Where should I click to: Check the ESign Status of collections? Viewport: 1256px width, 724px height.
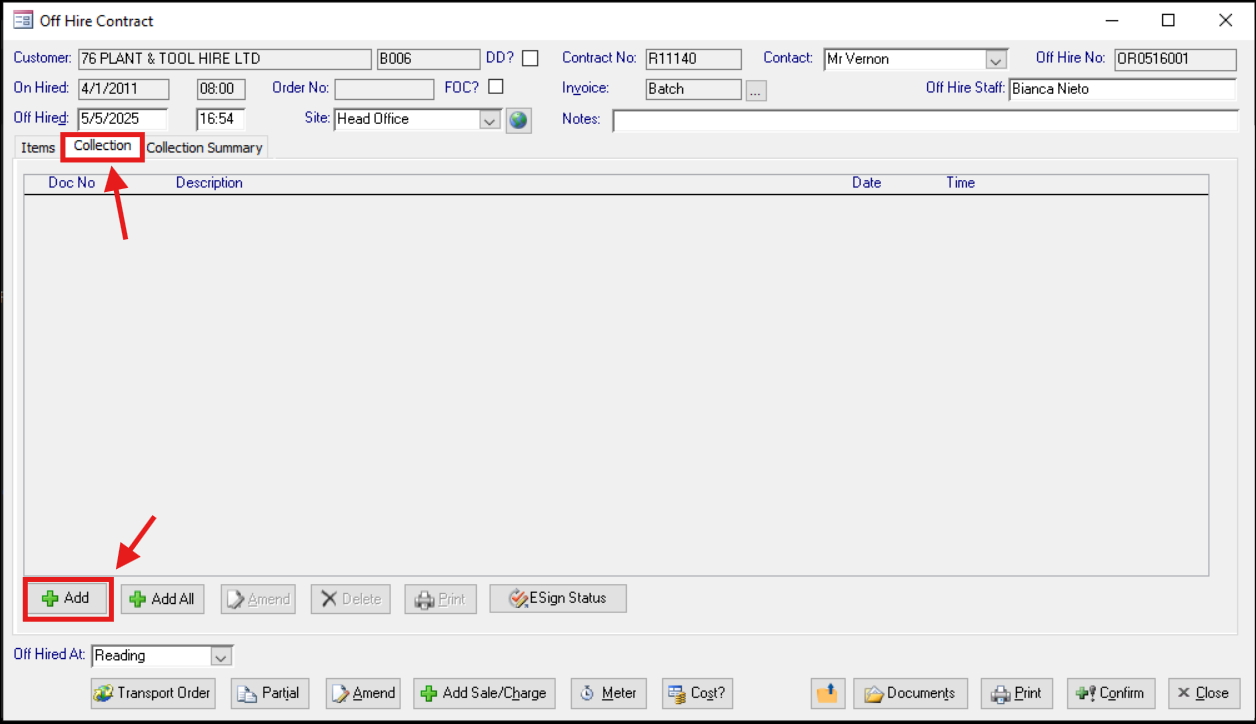tap(557, 598)
